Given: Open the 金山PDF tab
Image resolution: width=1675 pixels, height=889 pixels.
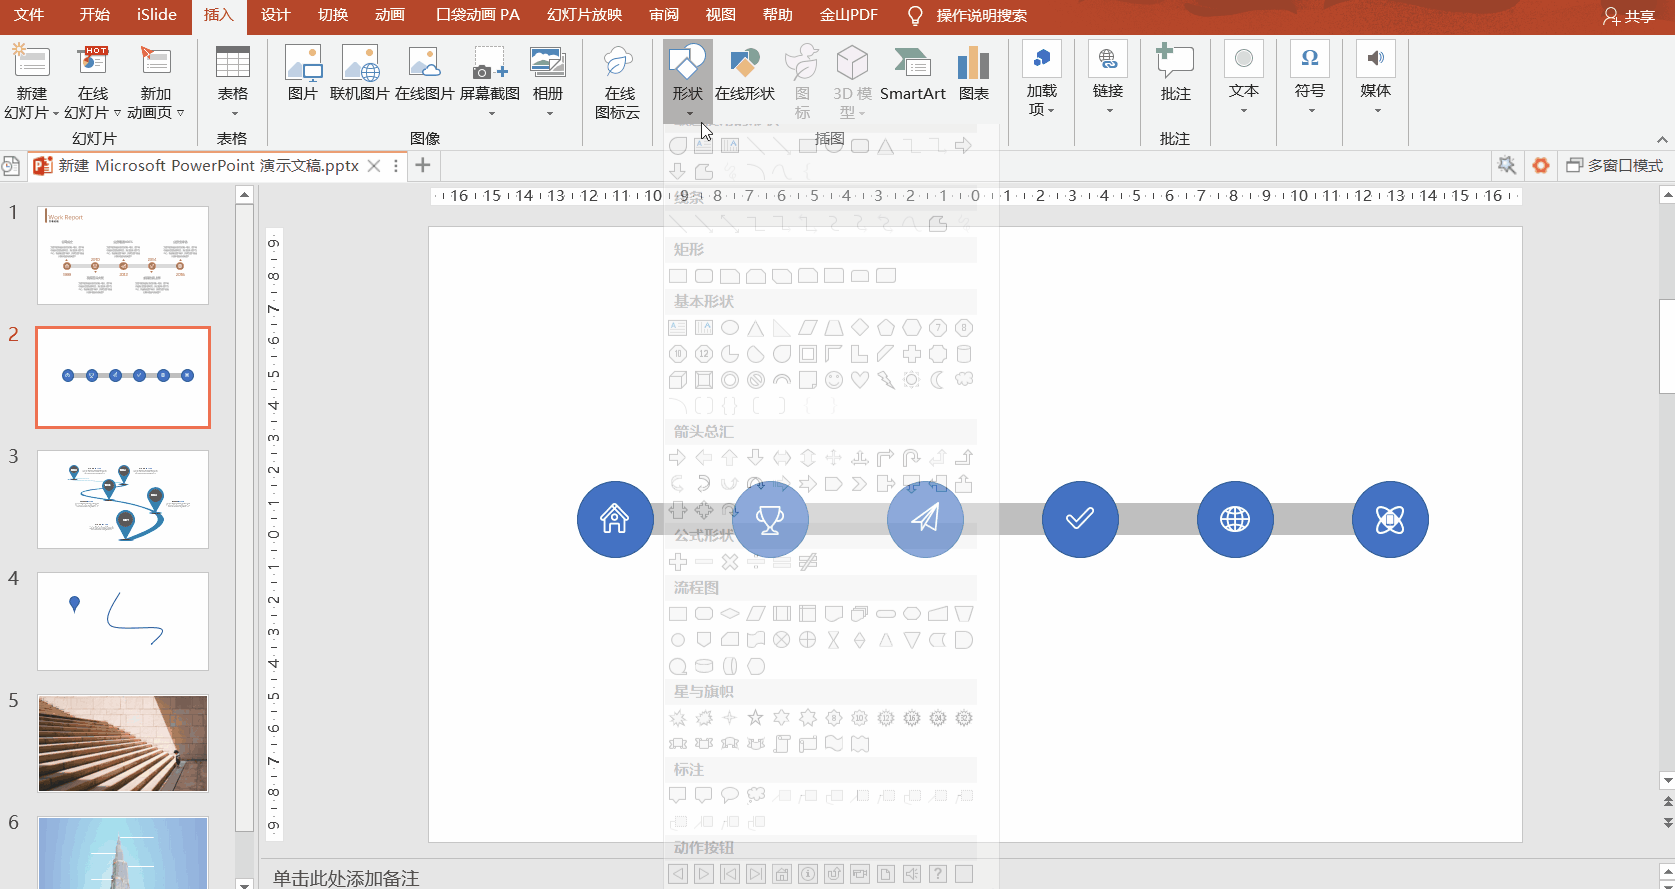Looking at the screenshot, I should pos(849,15).
